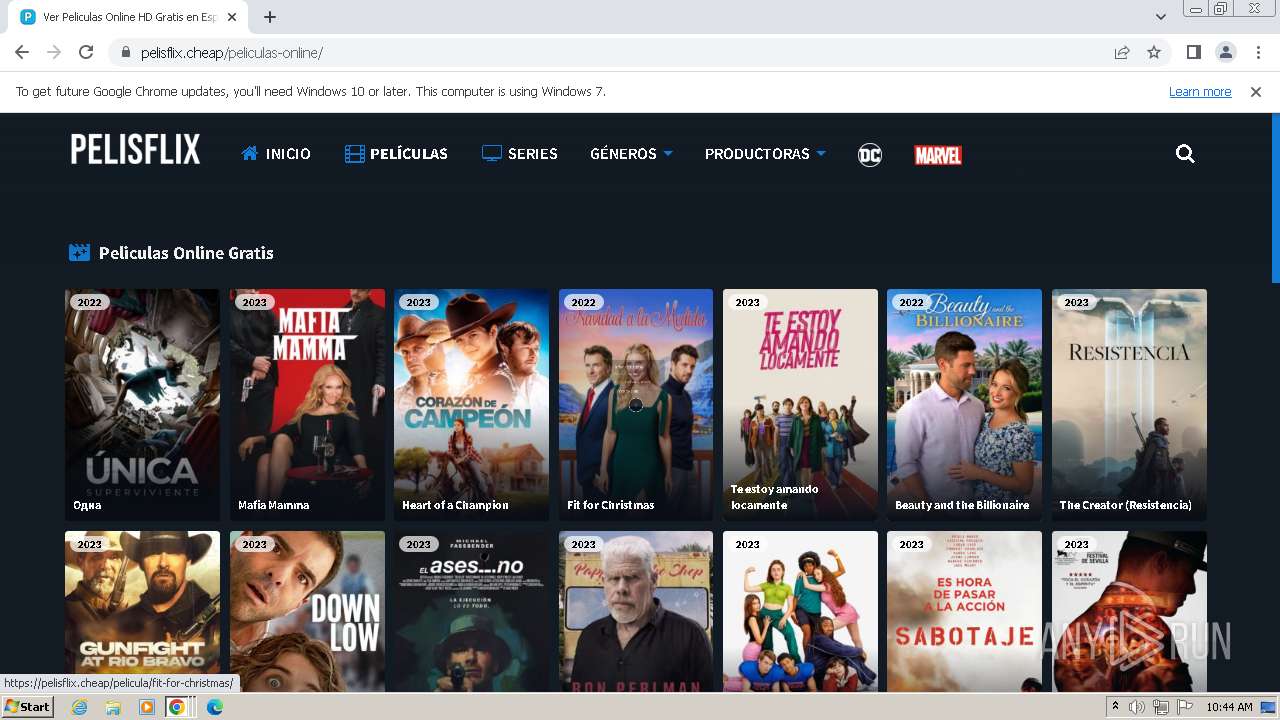The height and width of the screenshot is (720, 1280).
Task: Share this page icon in address bar
Action: (x=1122, y=52)
